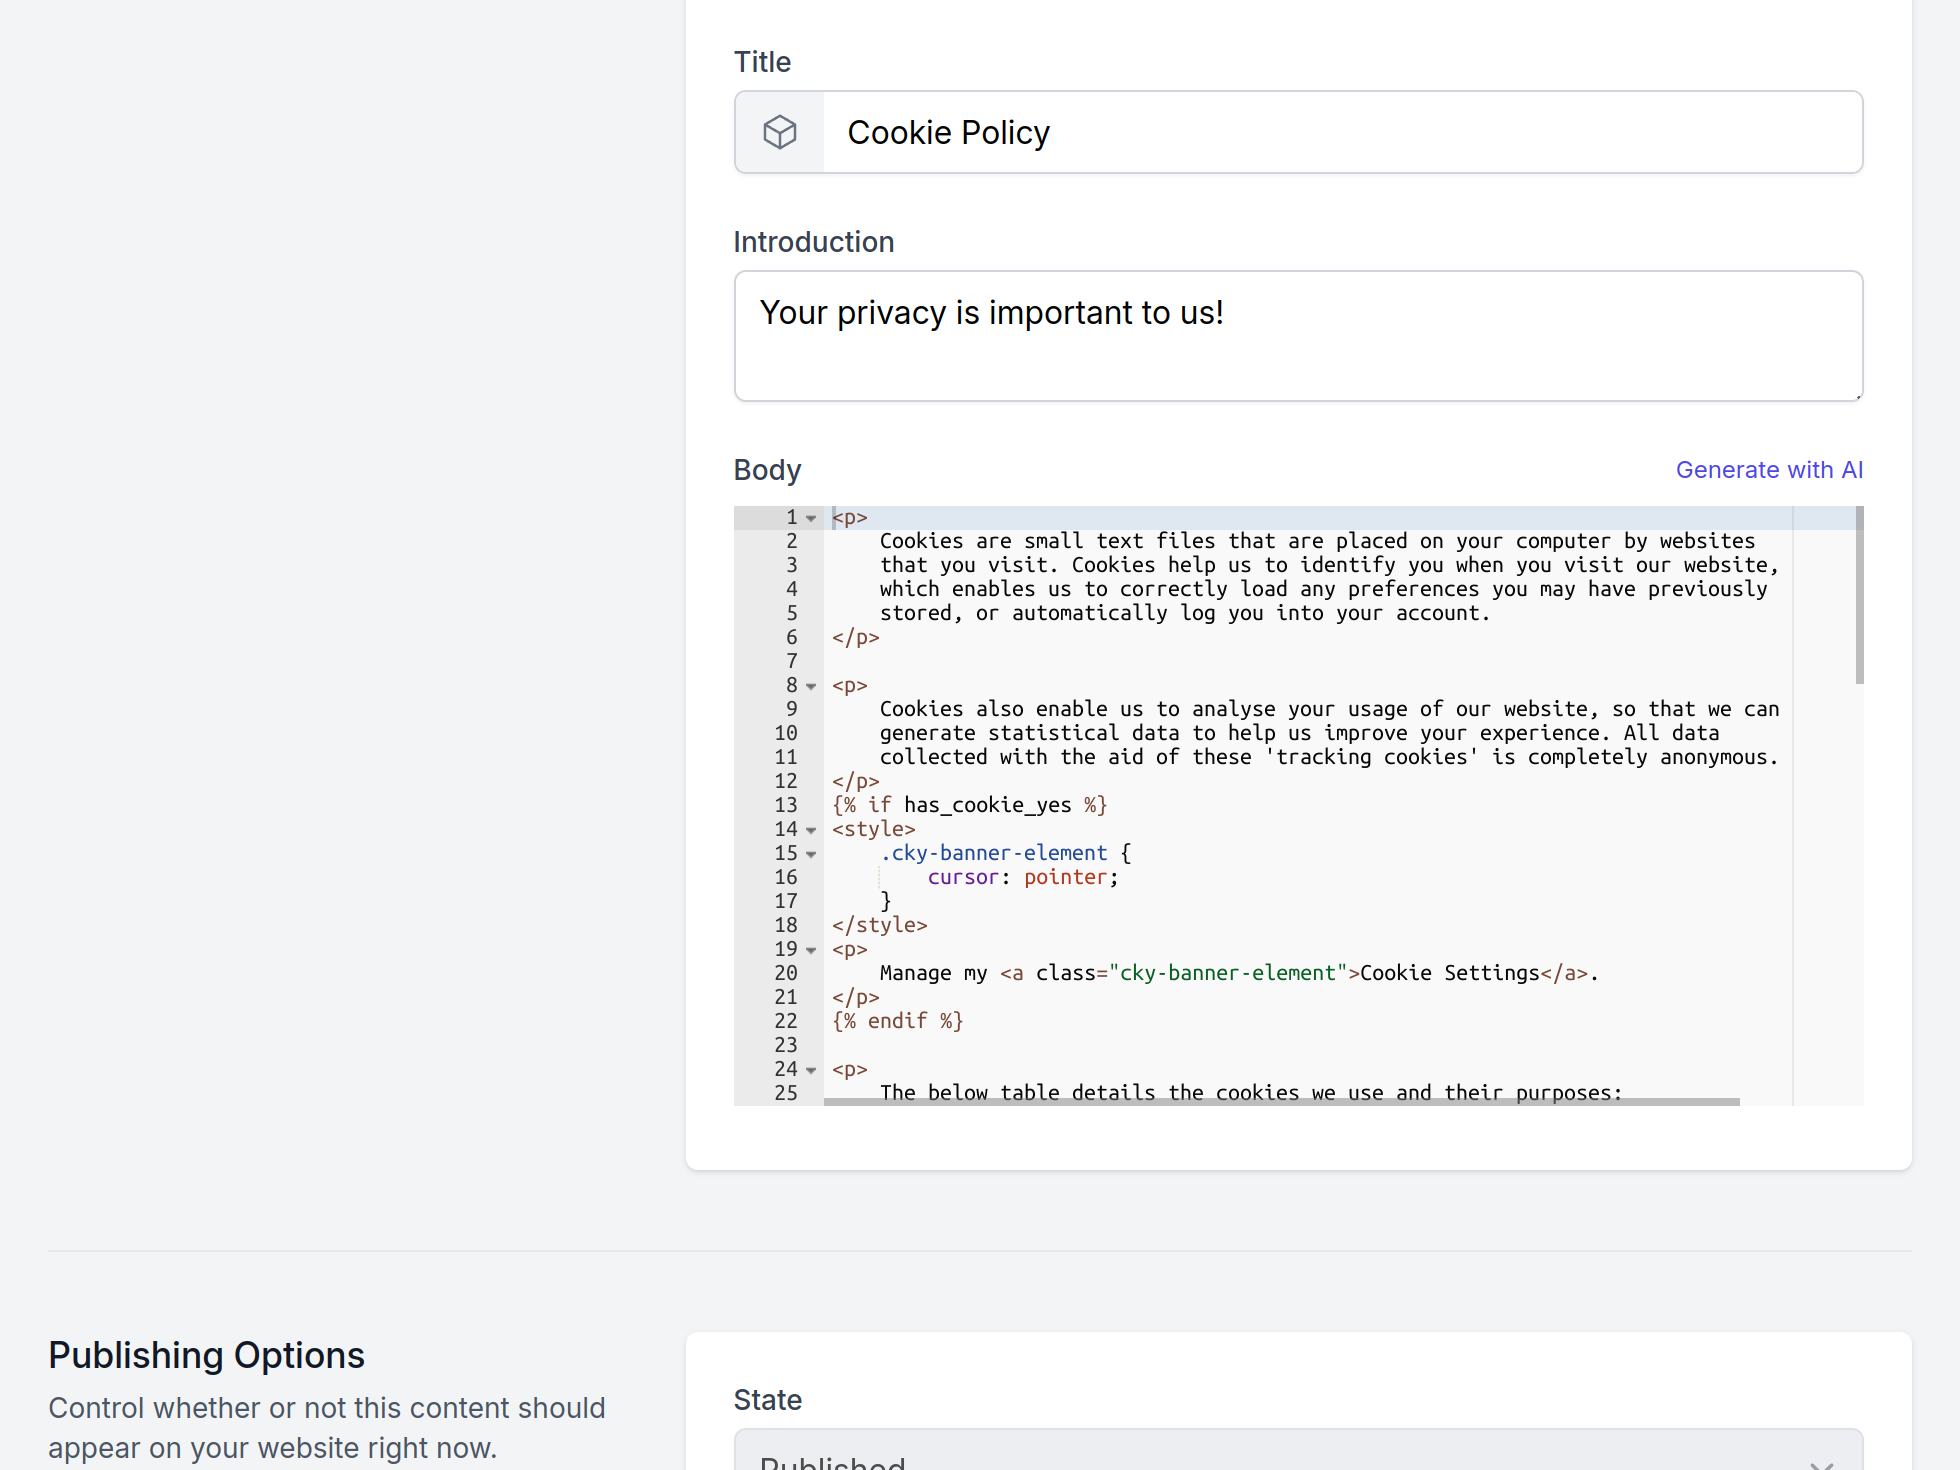This screenshot has width=1960, height=1470.
Task: Fold the .cky-banner-element rule on line 15
Action: [x=811, y=854]
